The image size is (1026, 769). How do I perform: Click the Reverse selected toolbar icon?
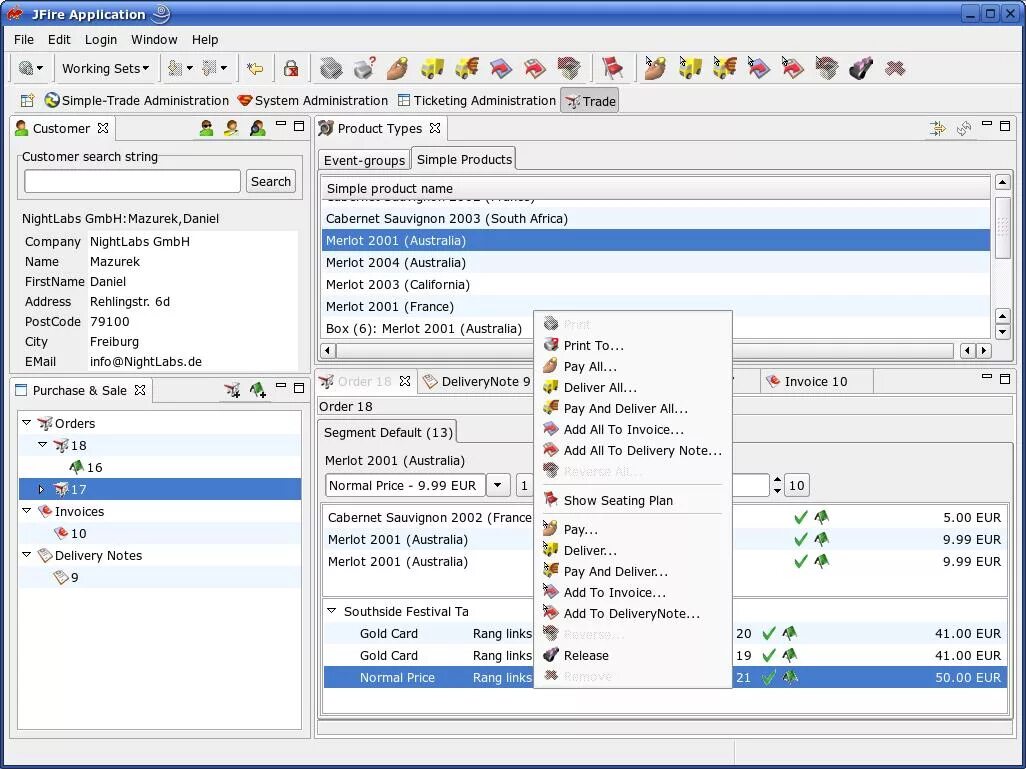tap(826, 68)
